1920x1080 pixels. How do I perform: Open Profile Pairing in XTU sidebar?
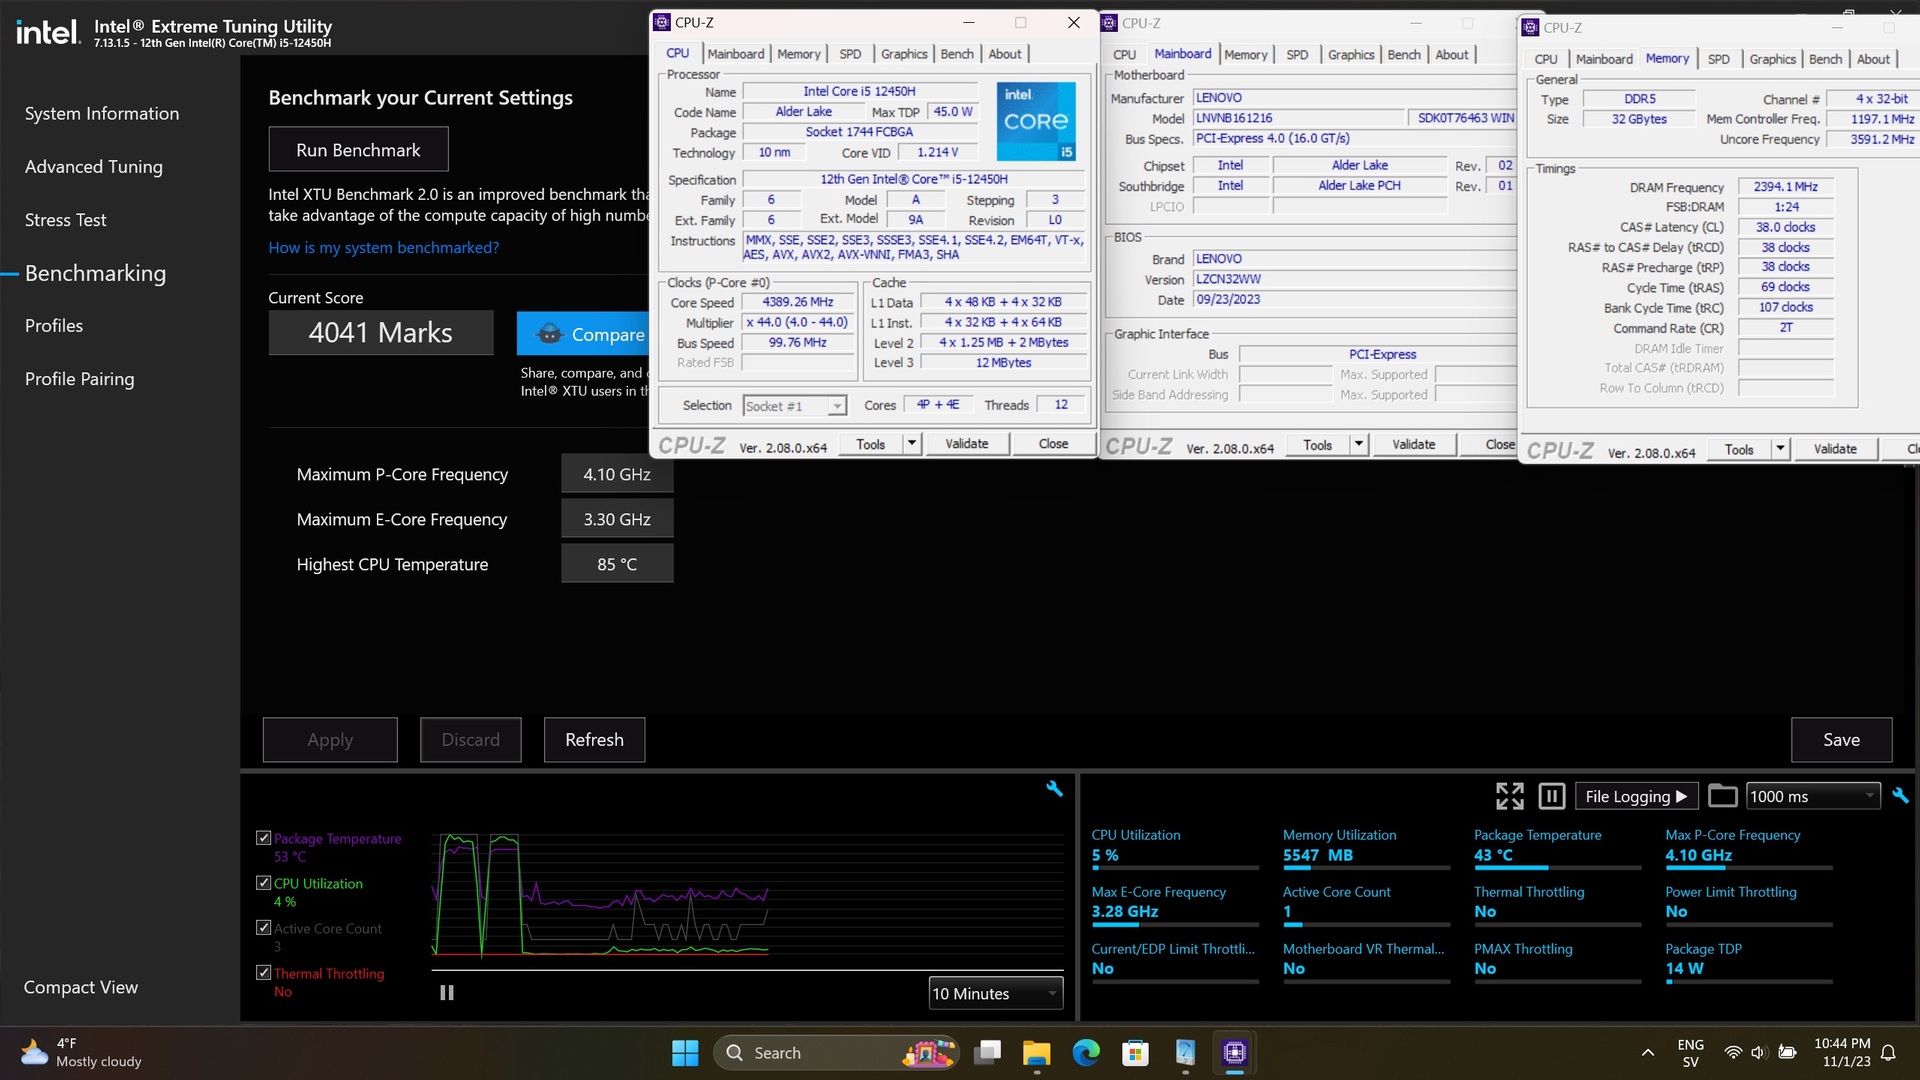[x=79, y=379]
